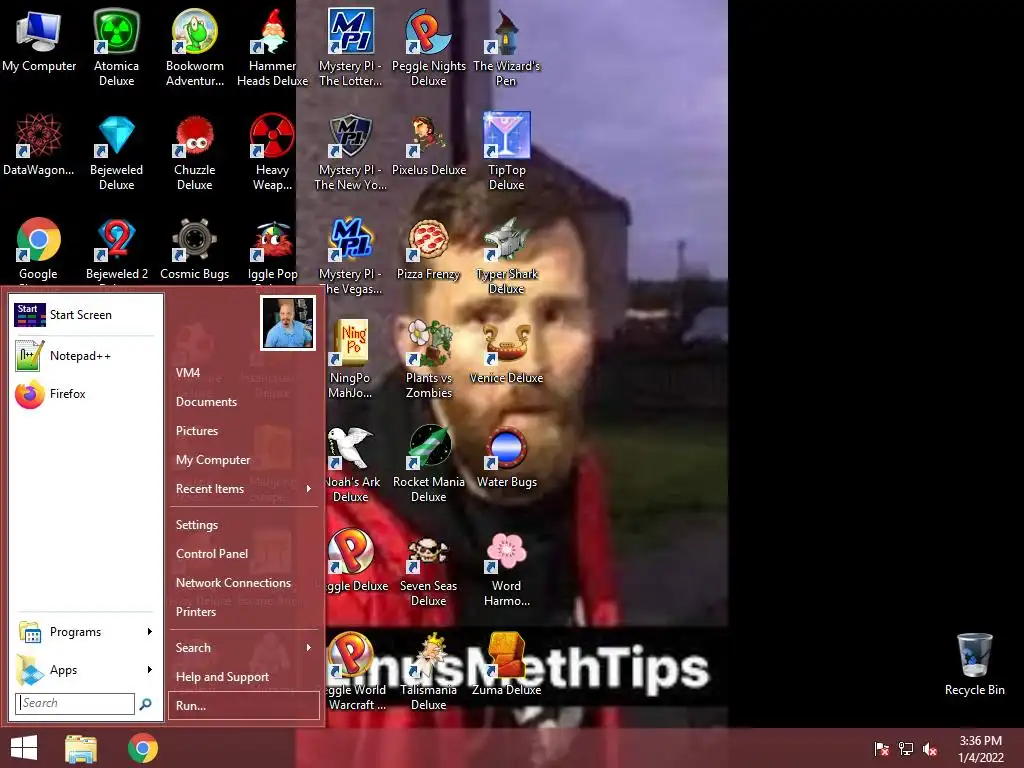Expand the Search submenu arrow

[309, 648]
